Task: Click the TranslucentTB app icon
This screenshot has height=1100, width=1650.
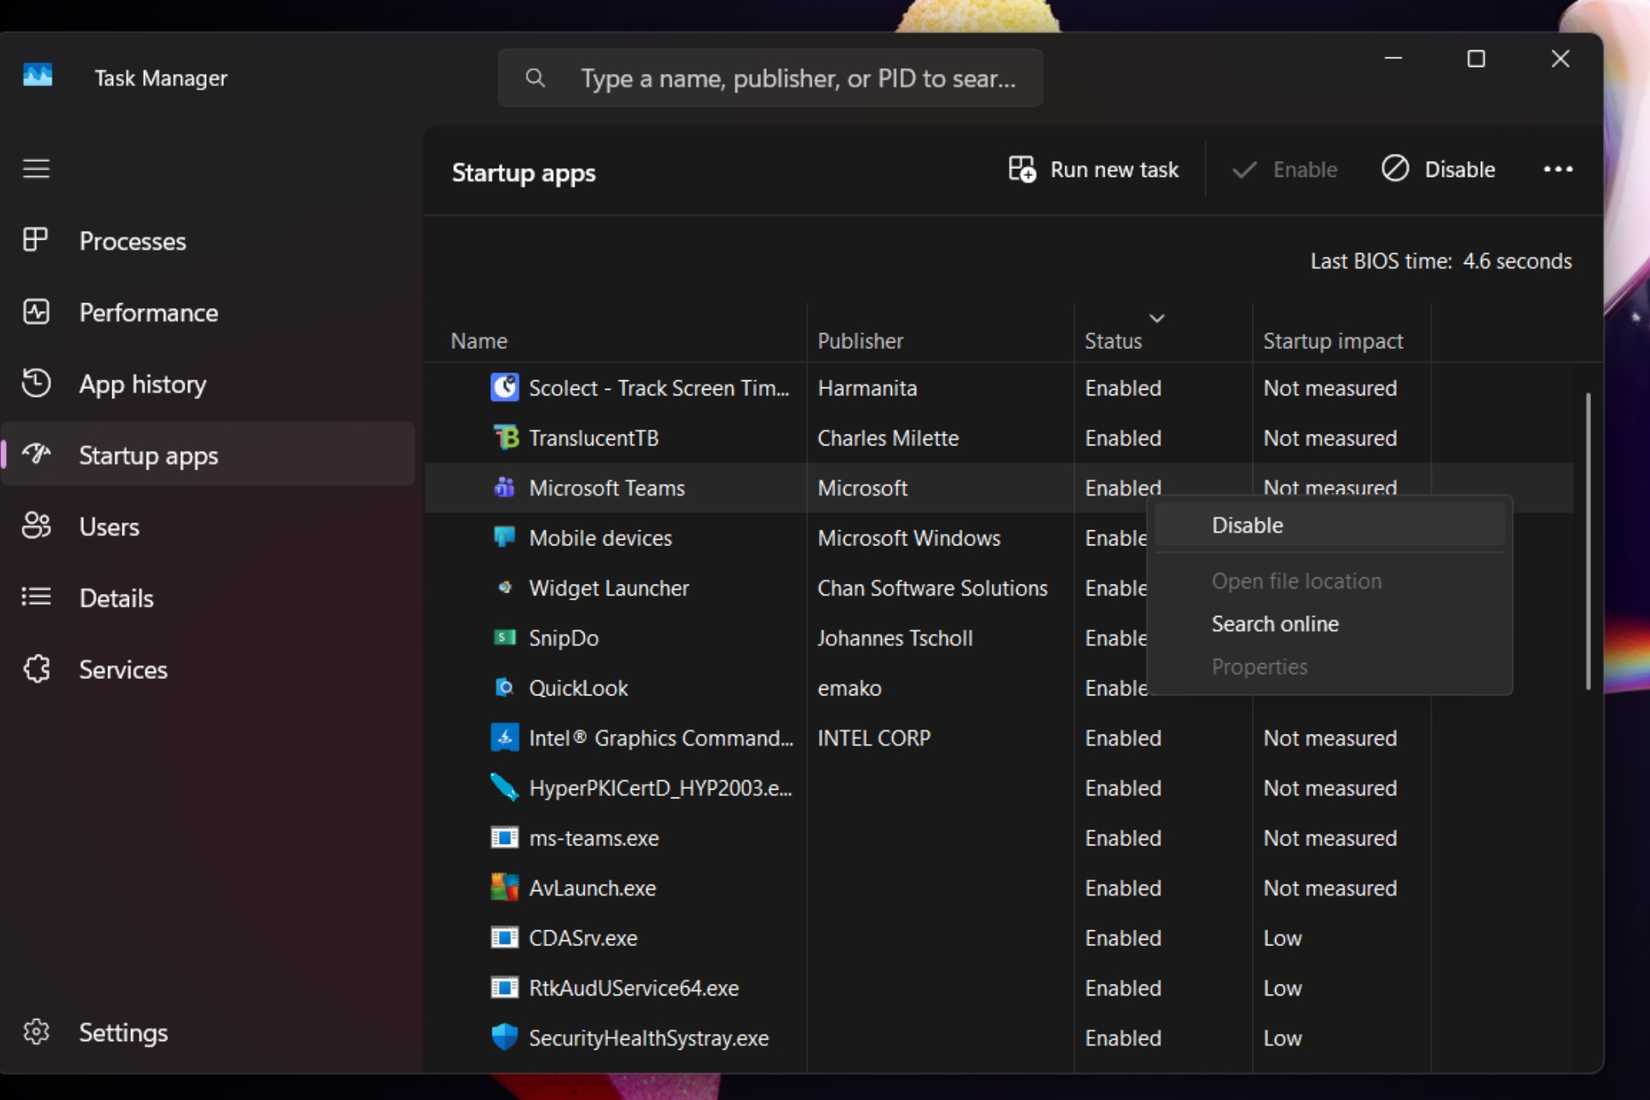Action: tap(505, 437)
